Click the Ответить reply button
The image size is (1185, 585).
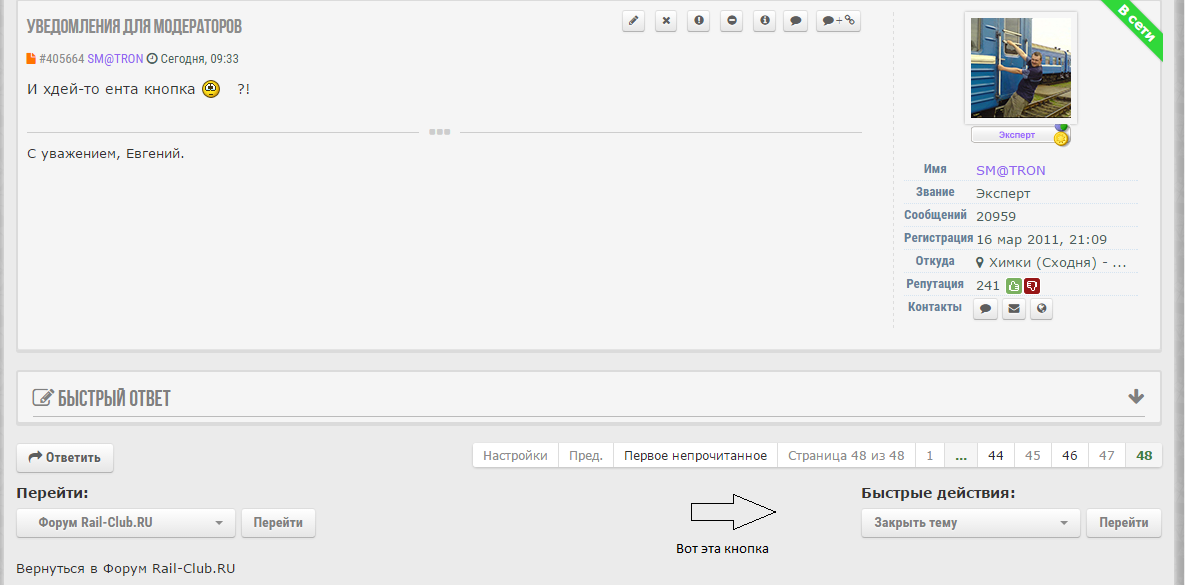point(65,458)
